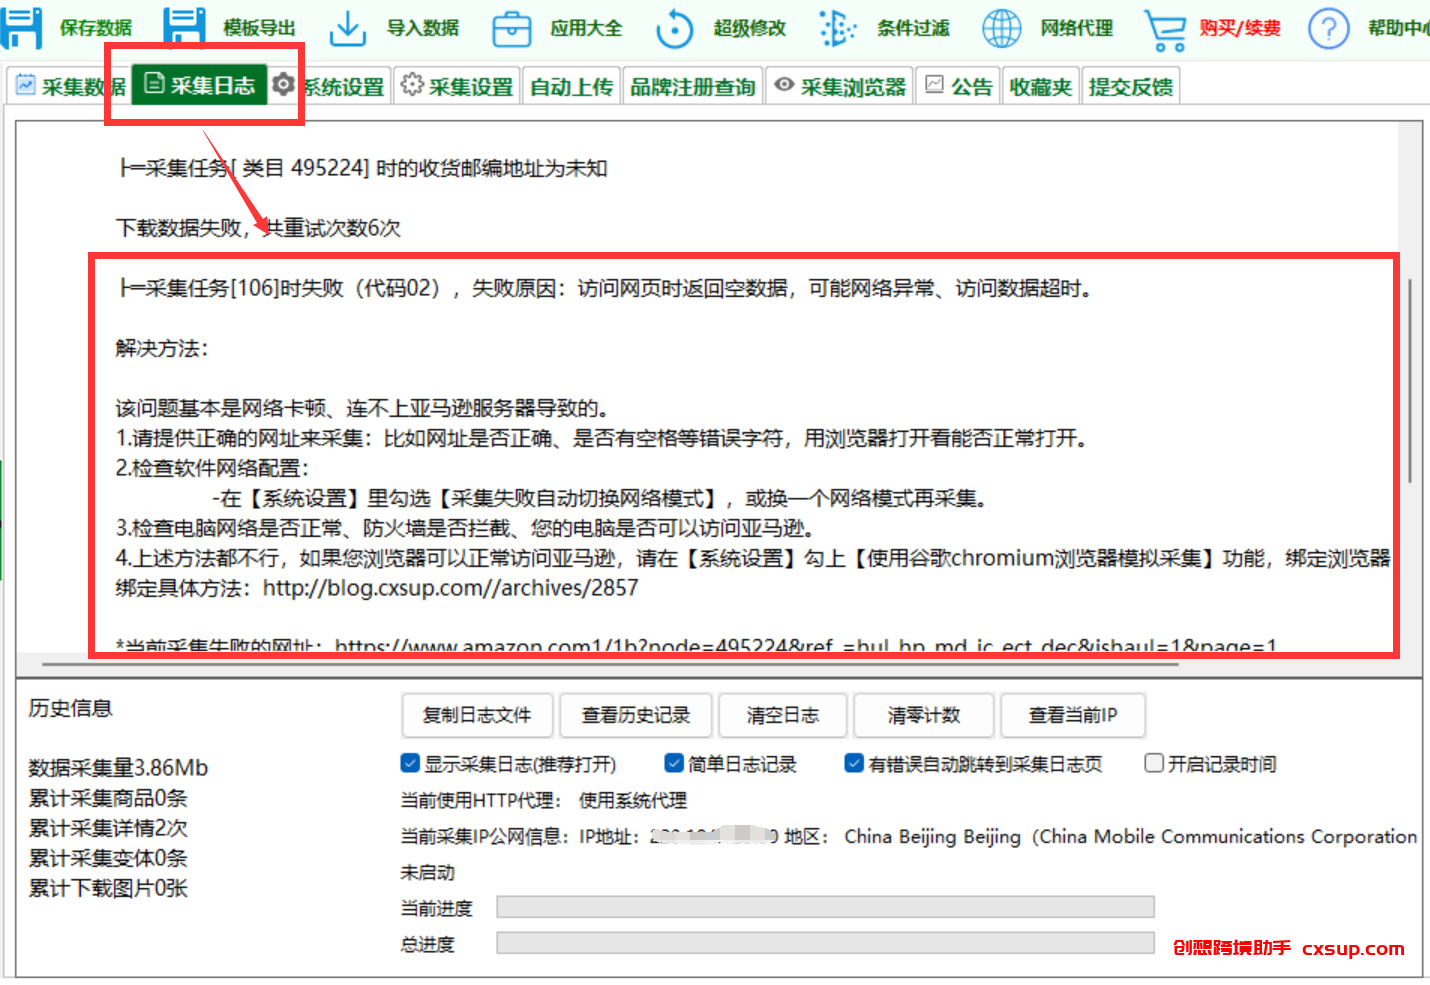Click the '累计采集详情2次' statistic
The height and width of the screenshot is (985, 1430).
108,828
